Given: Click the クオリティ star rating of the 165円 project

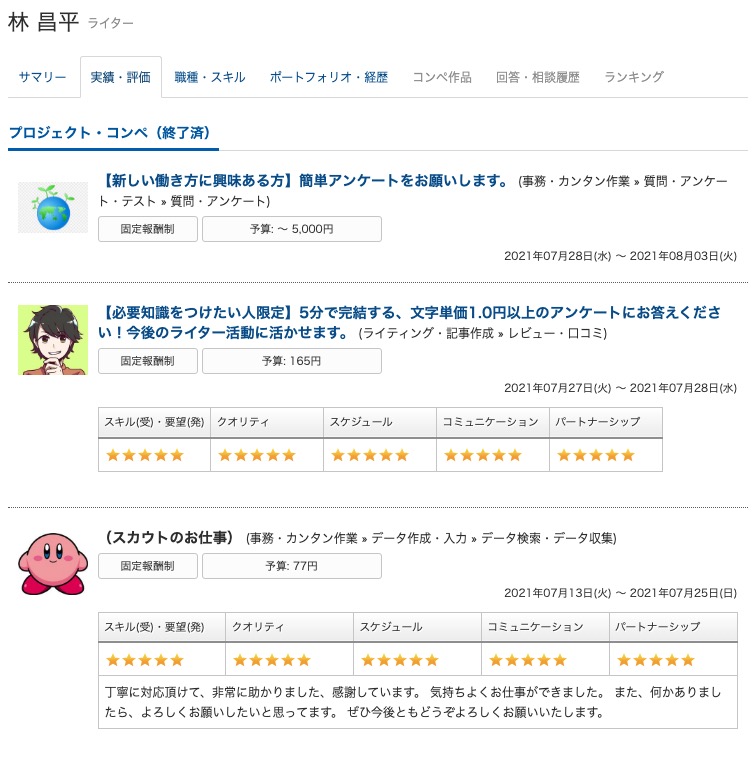Looking at the screenshot, I should [257, 455].
